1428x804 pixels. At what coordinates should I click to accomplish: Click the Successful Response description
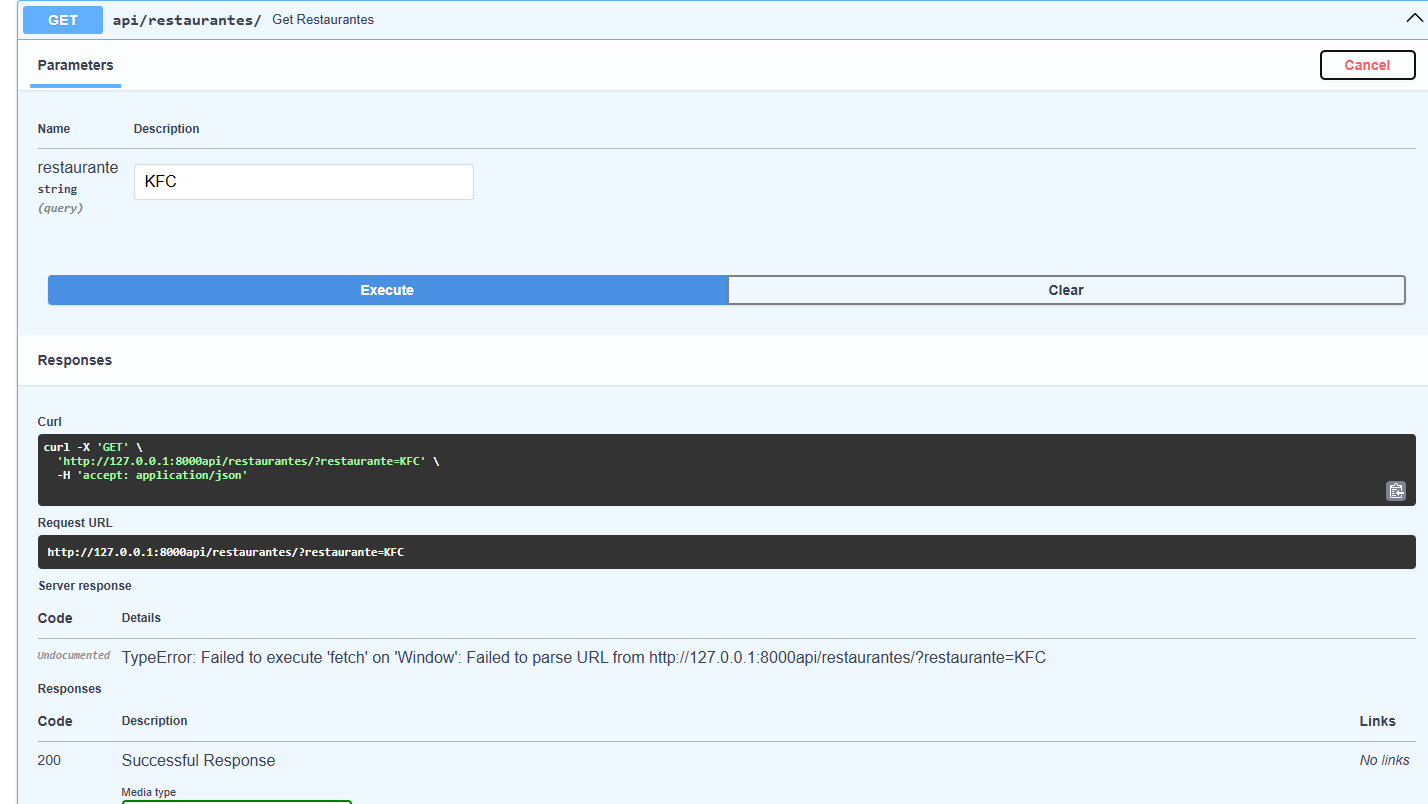click(x=198, y=761)
